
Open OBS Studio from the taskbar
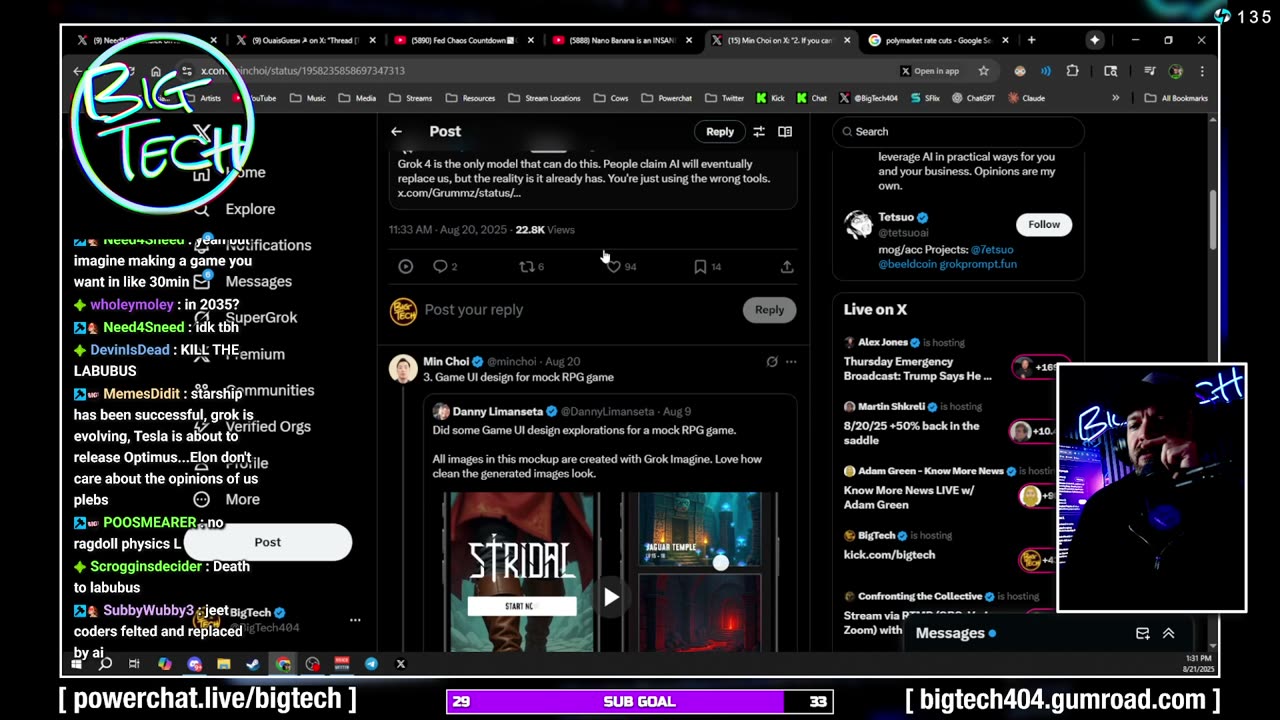coord(312,664)
